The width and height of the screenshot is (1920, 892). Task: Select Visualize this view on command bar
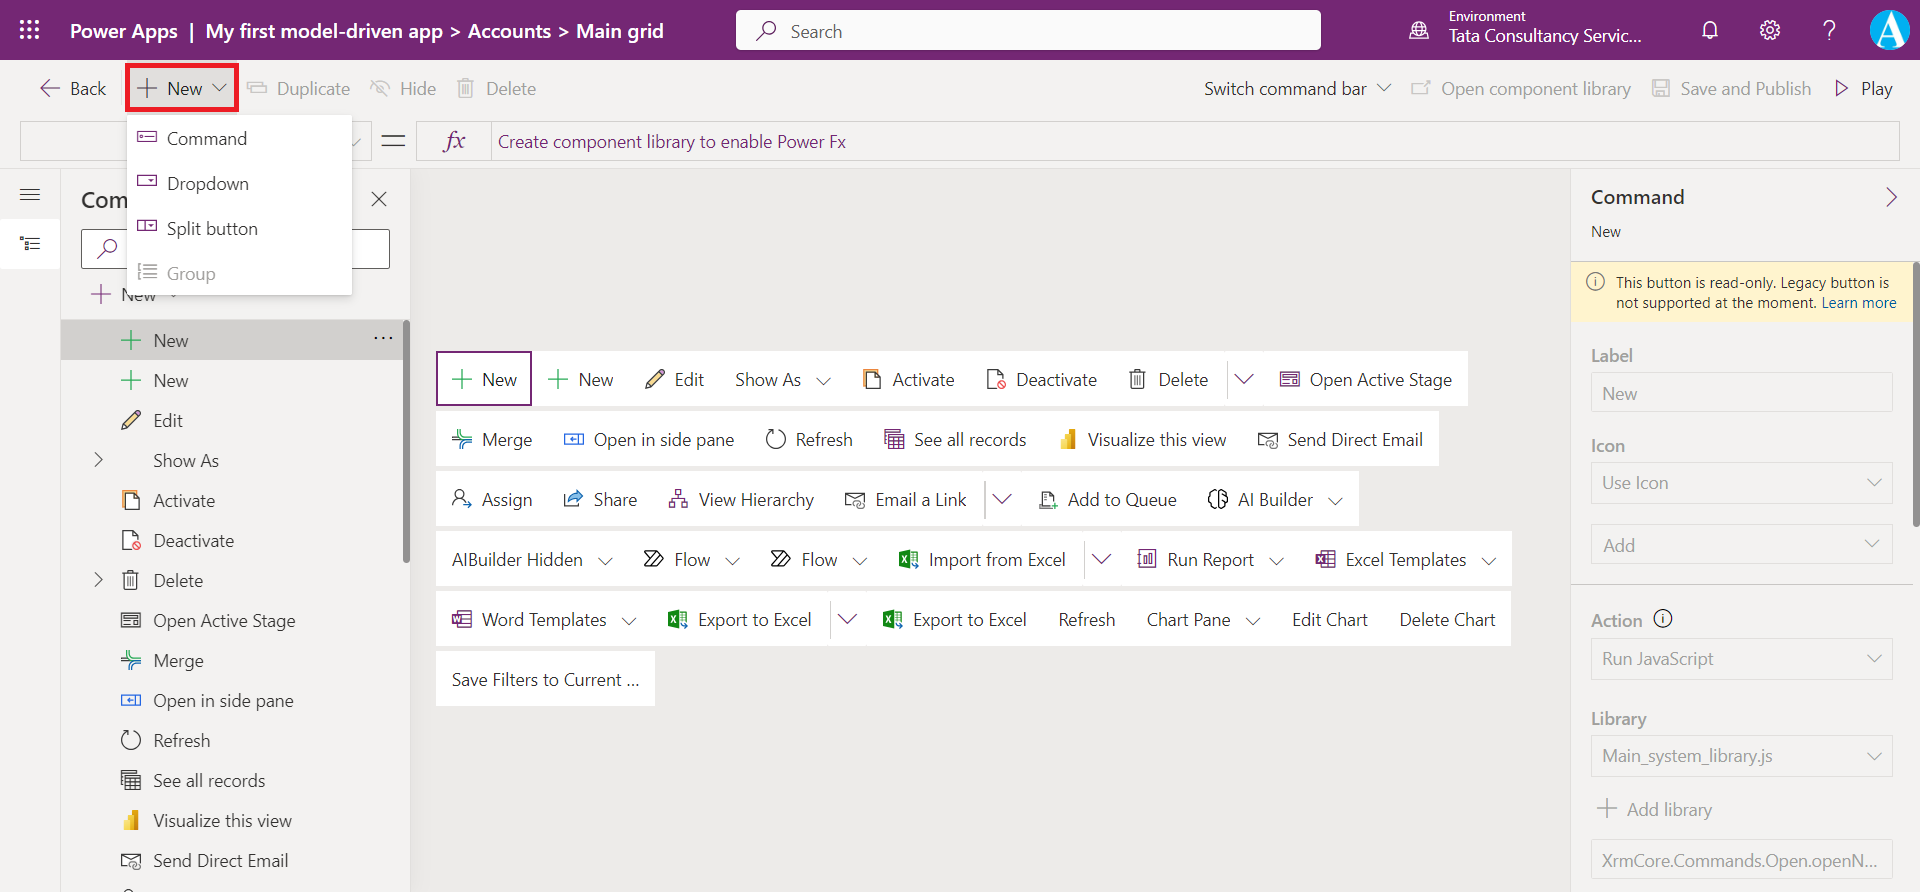[x=1143, y=440]
